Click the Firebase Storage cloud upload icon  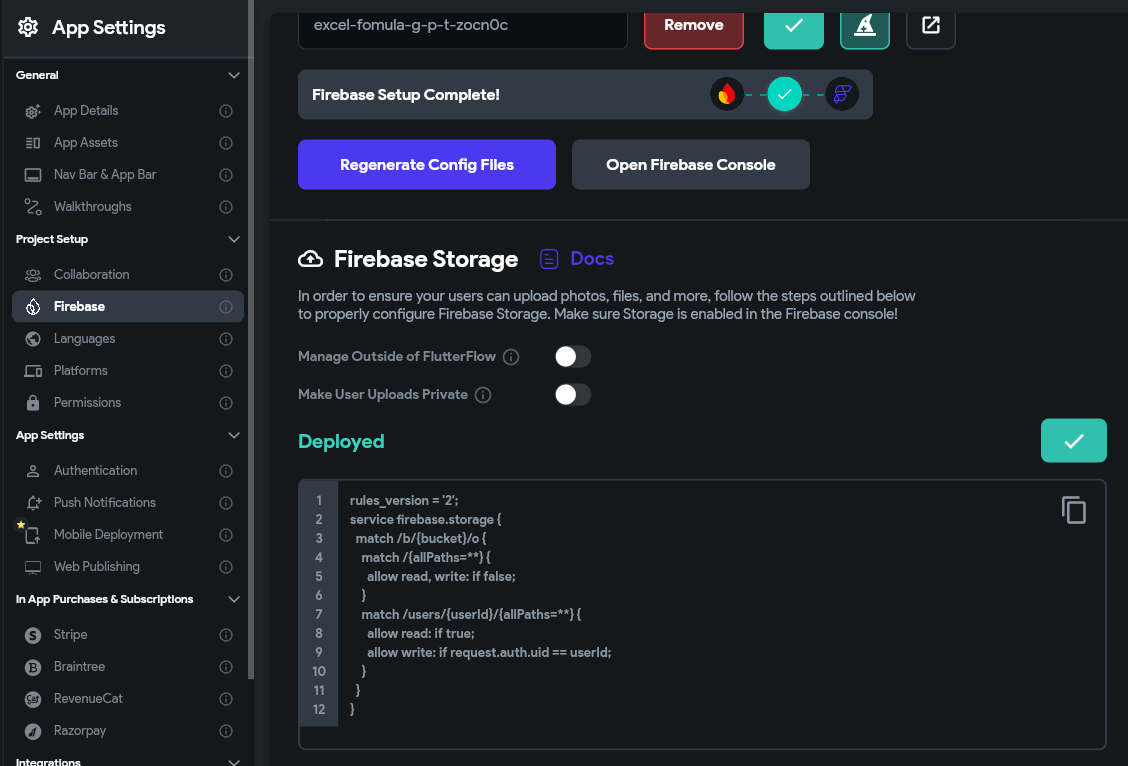pyautogui.click(x=311, y=259)
